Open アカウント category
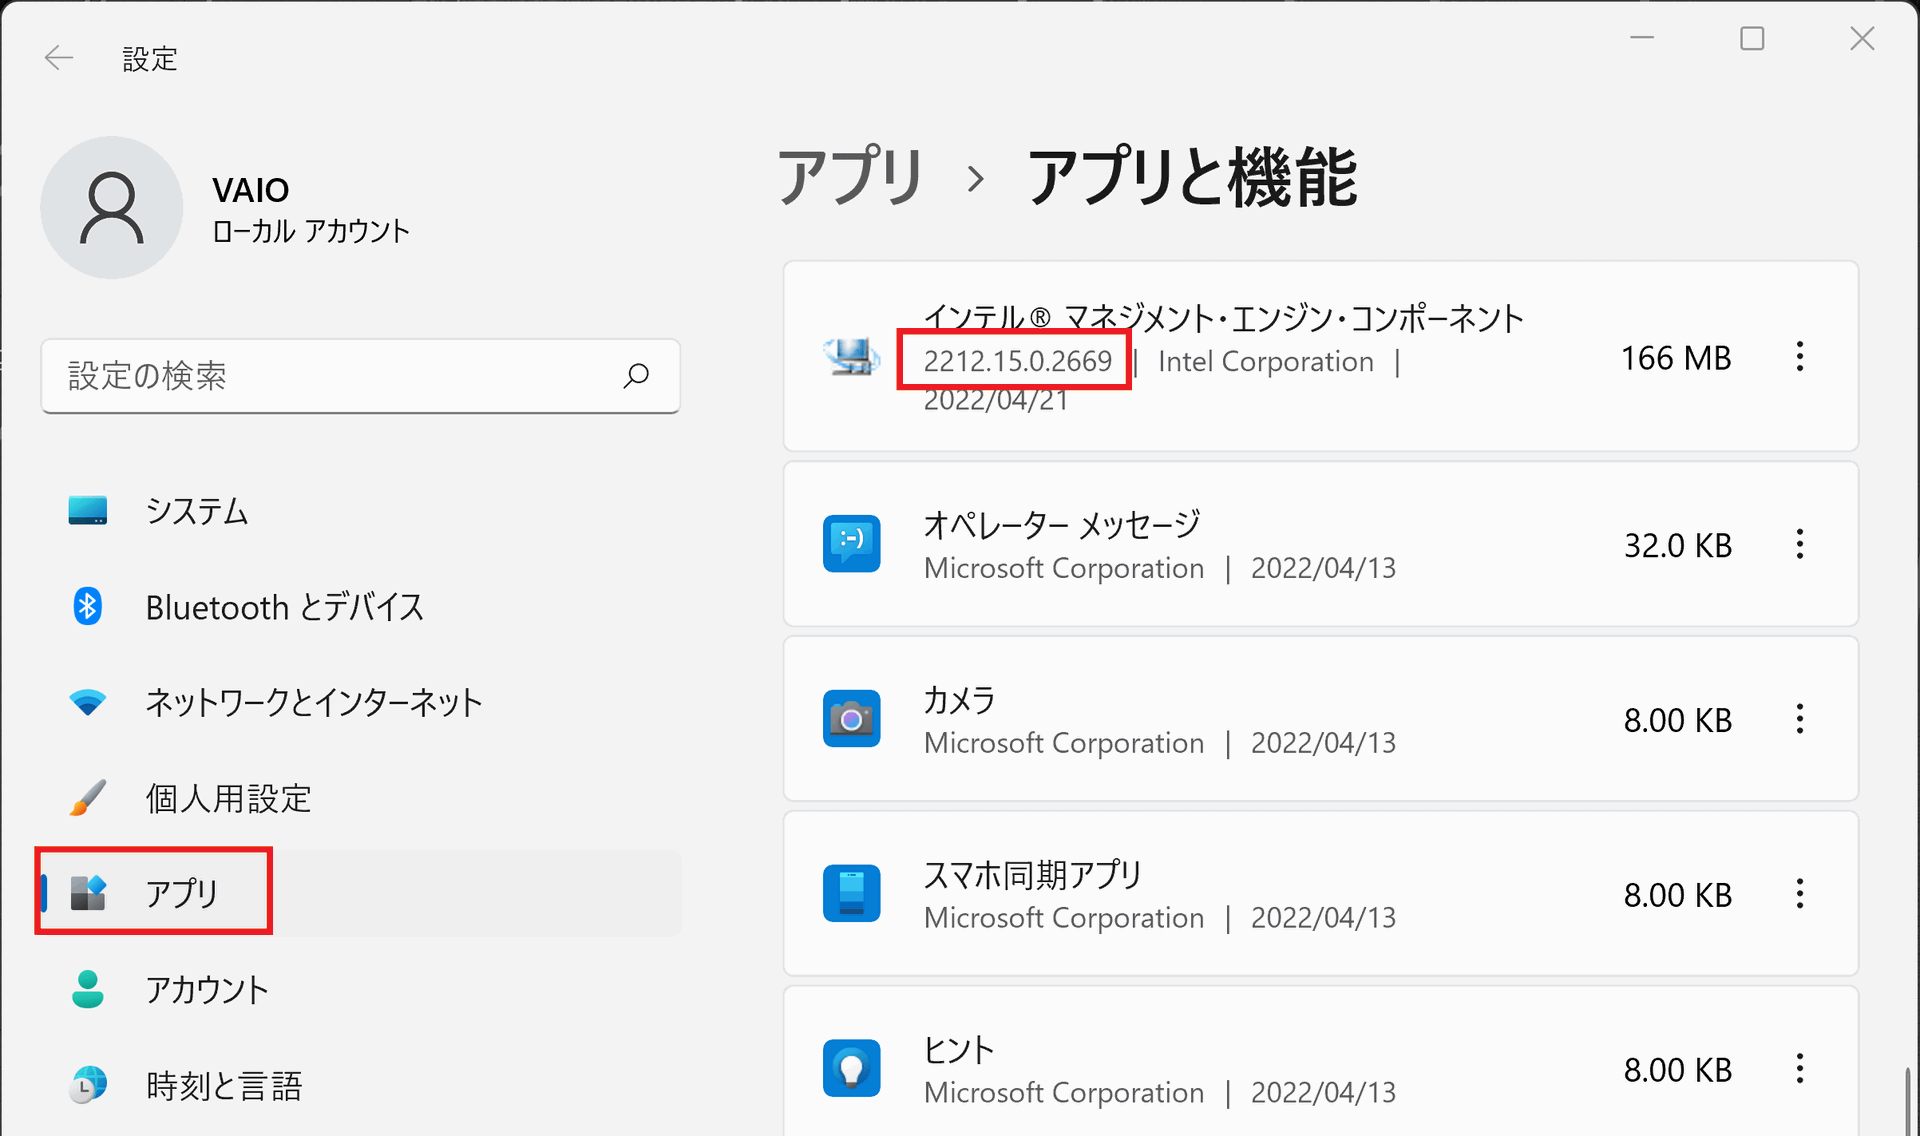The height and width of the screenshot is (1136, 1920). 360,989
